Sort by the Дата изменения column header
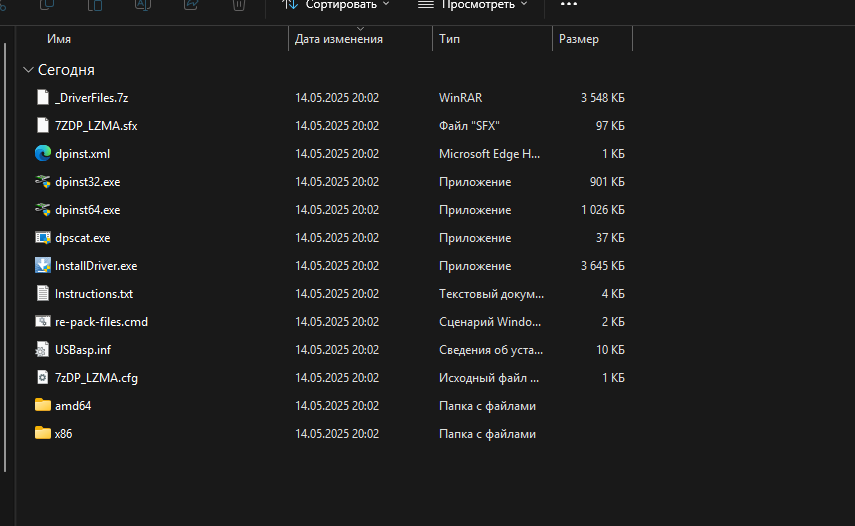855x526 pixels. click(x=339, y=39)
